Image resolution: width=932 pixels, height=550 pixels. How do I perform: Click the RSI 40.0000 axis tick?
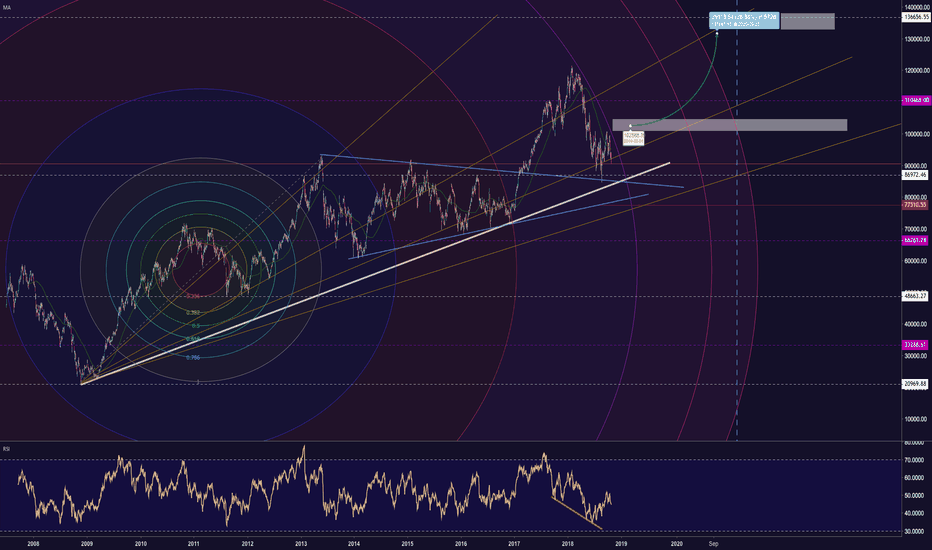click(914, 513)
